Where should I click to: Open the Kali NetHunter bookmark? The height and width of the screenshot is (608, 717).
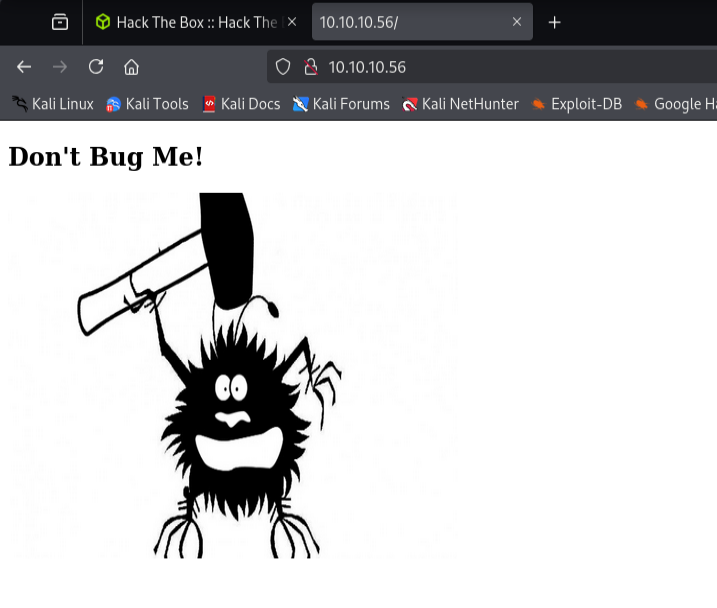(460, 104)
